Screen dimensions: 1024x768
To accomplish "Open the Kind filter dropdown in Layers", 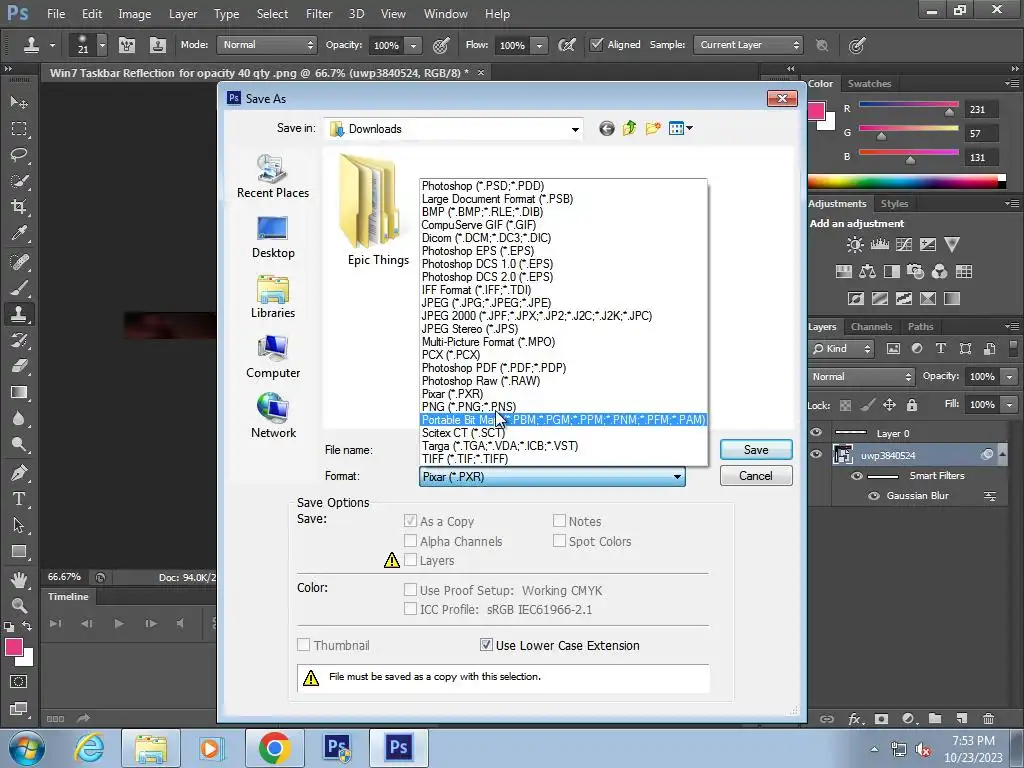I will point(841,349).
